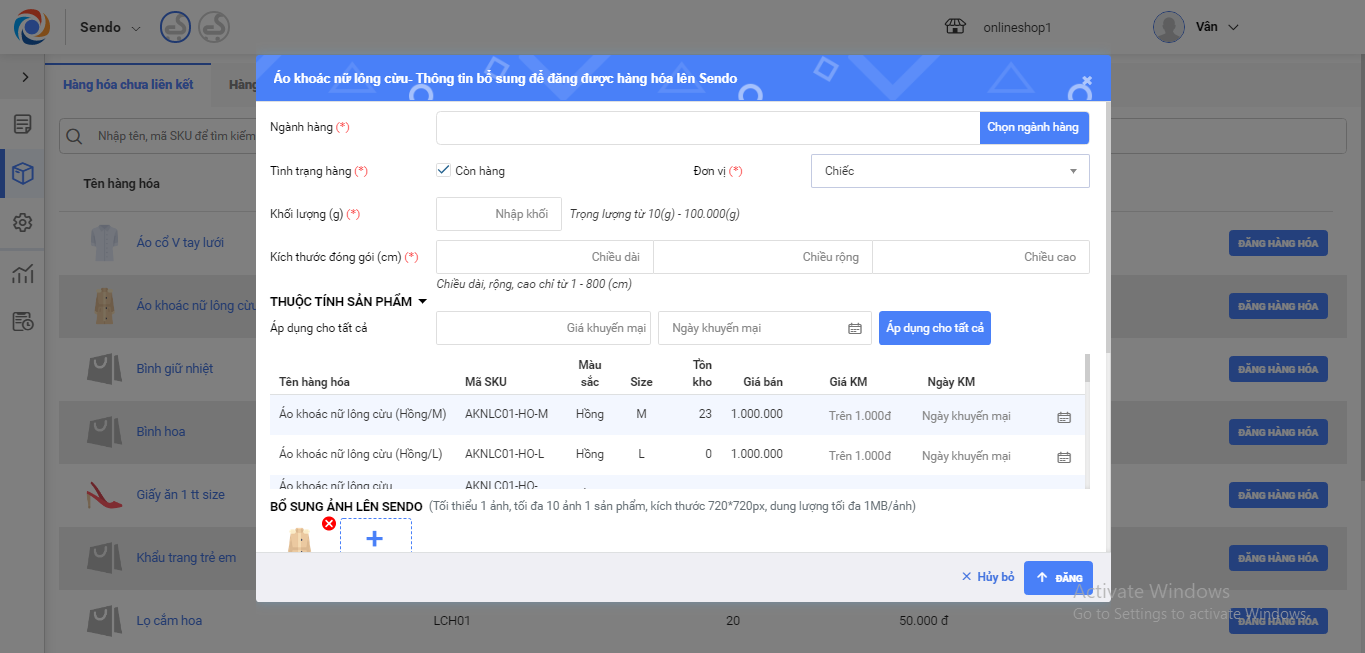This screenshot has height=653, width=1365.
Task: Open calendar for the Hồng/M product row
Action: [1064, 417]
